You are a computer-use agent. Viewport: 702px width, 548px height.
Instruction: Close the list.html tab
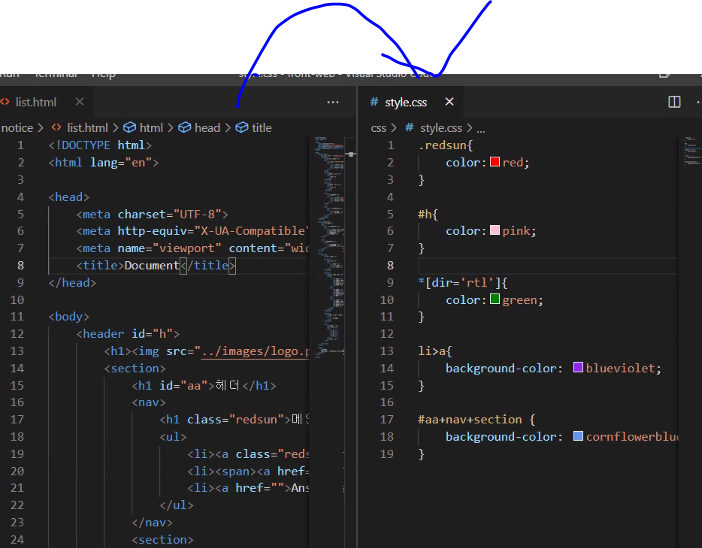[80, 102]
